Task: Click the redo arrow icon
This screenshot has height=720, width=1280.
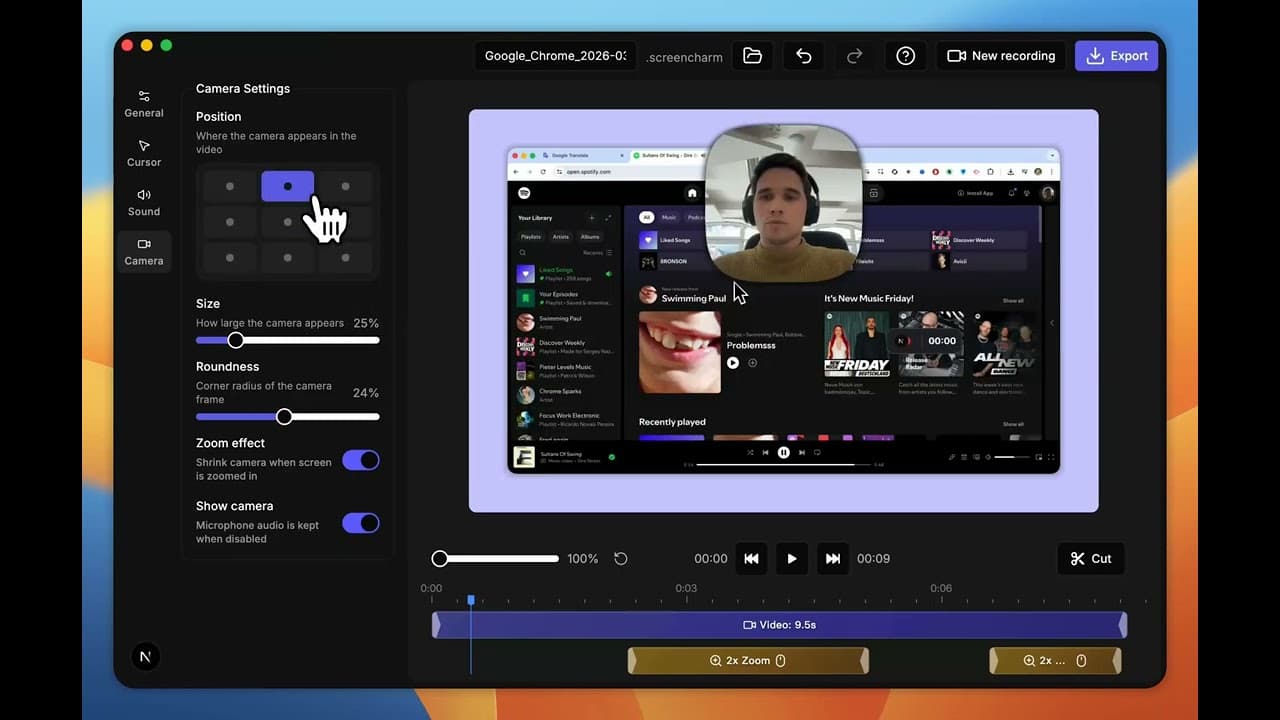Action: 855,56
